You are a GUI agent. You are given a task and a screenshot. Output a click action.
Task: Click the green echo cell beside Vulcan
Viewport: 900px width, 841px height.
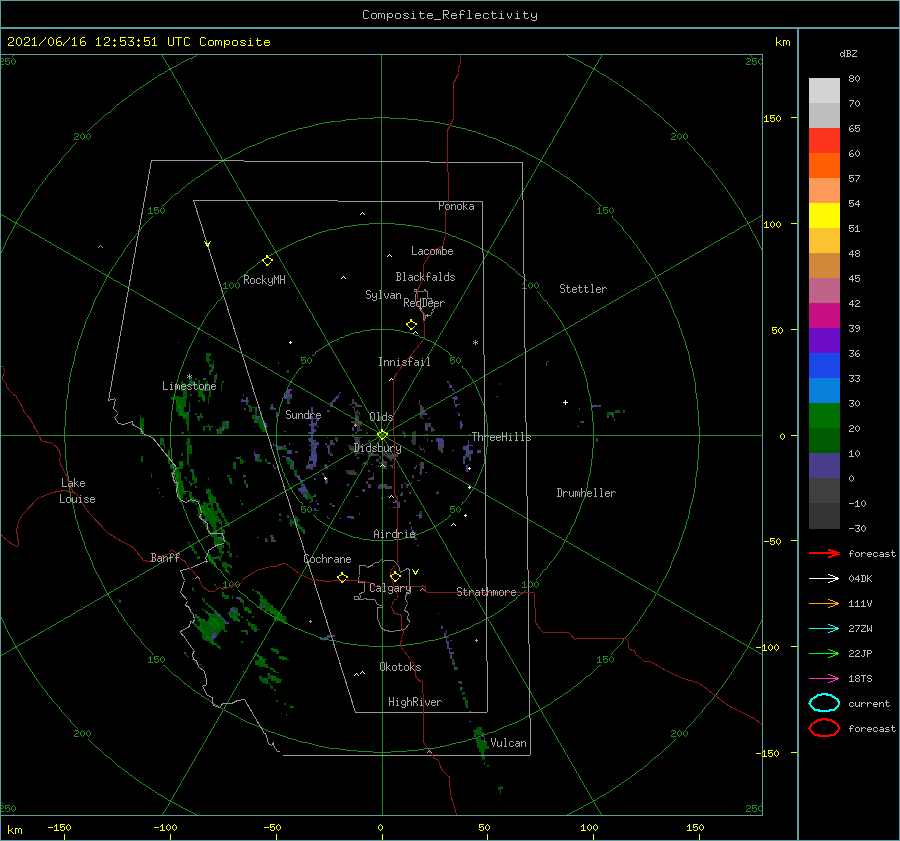click(481, 742)
